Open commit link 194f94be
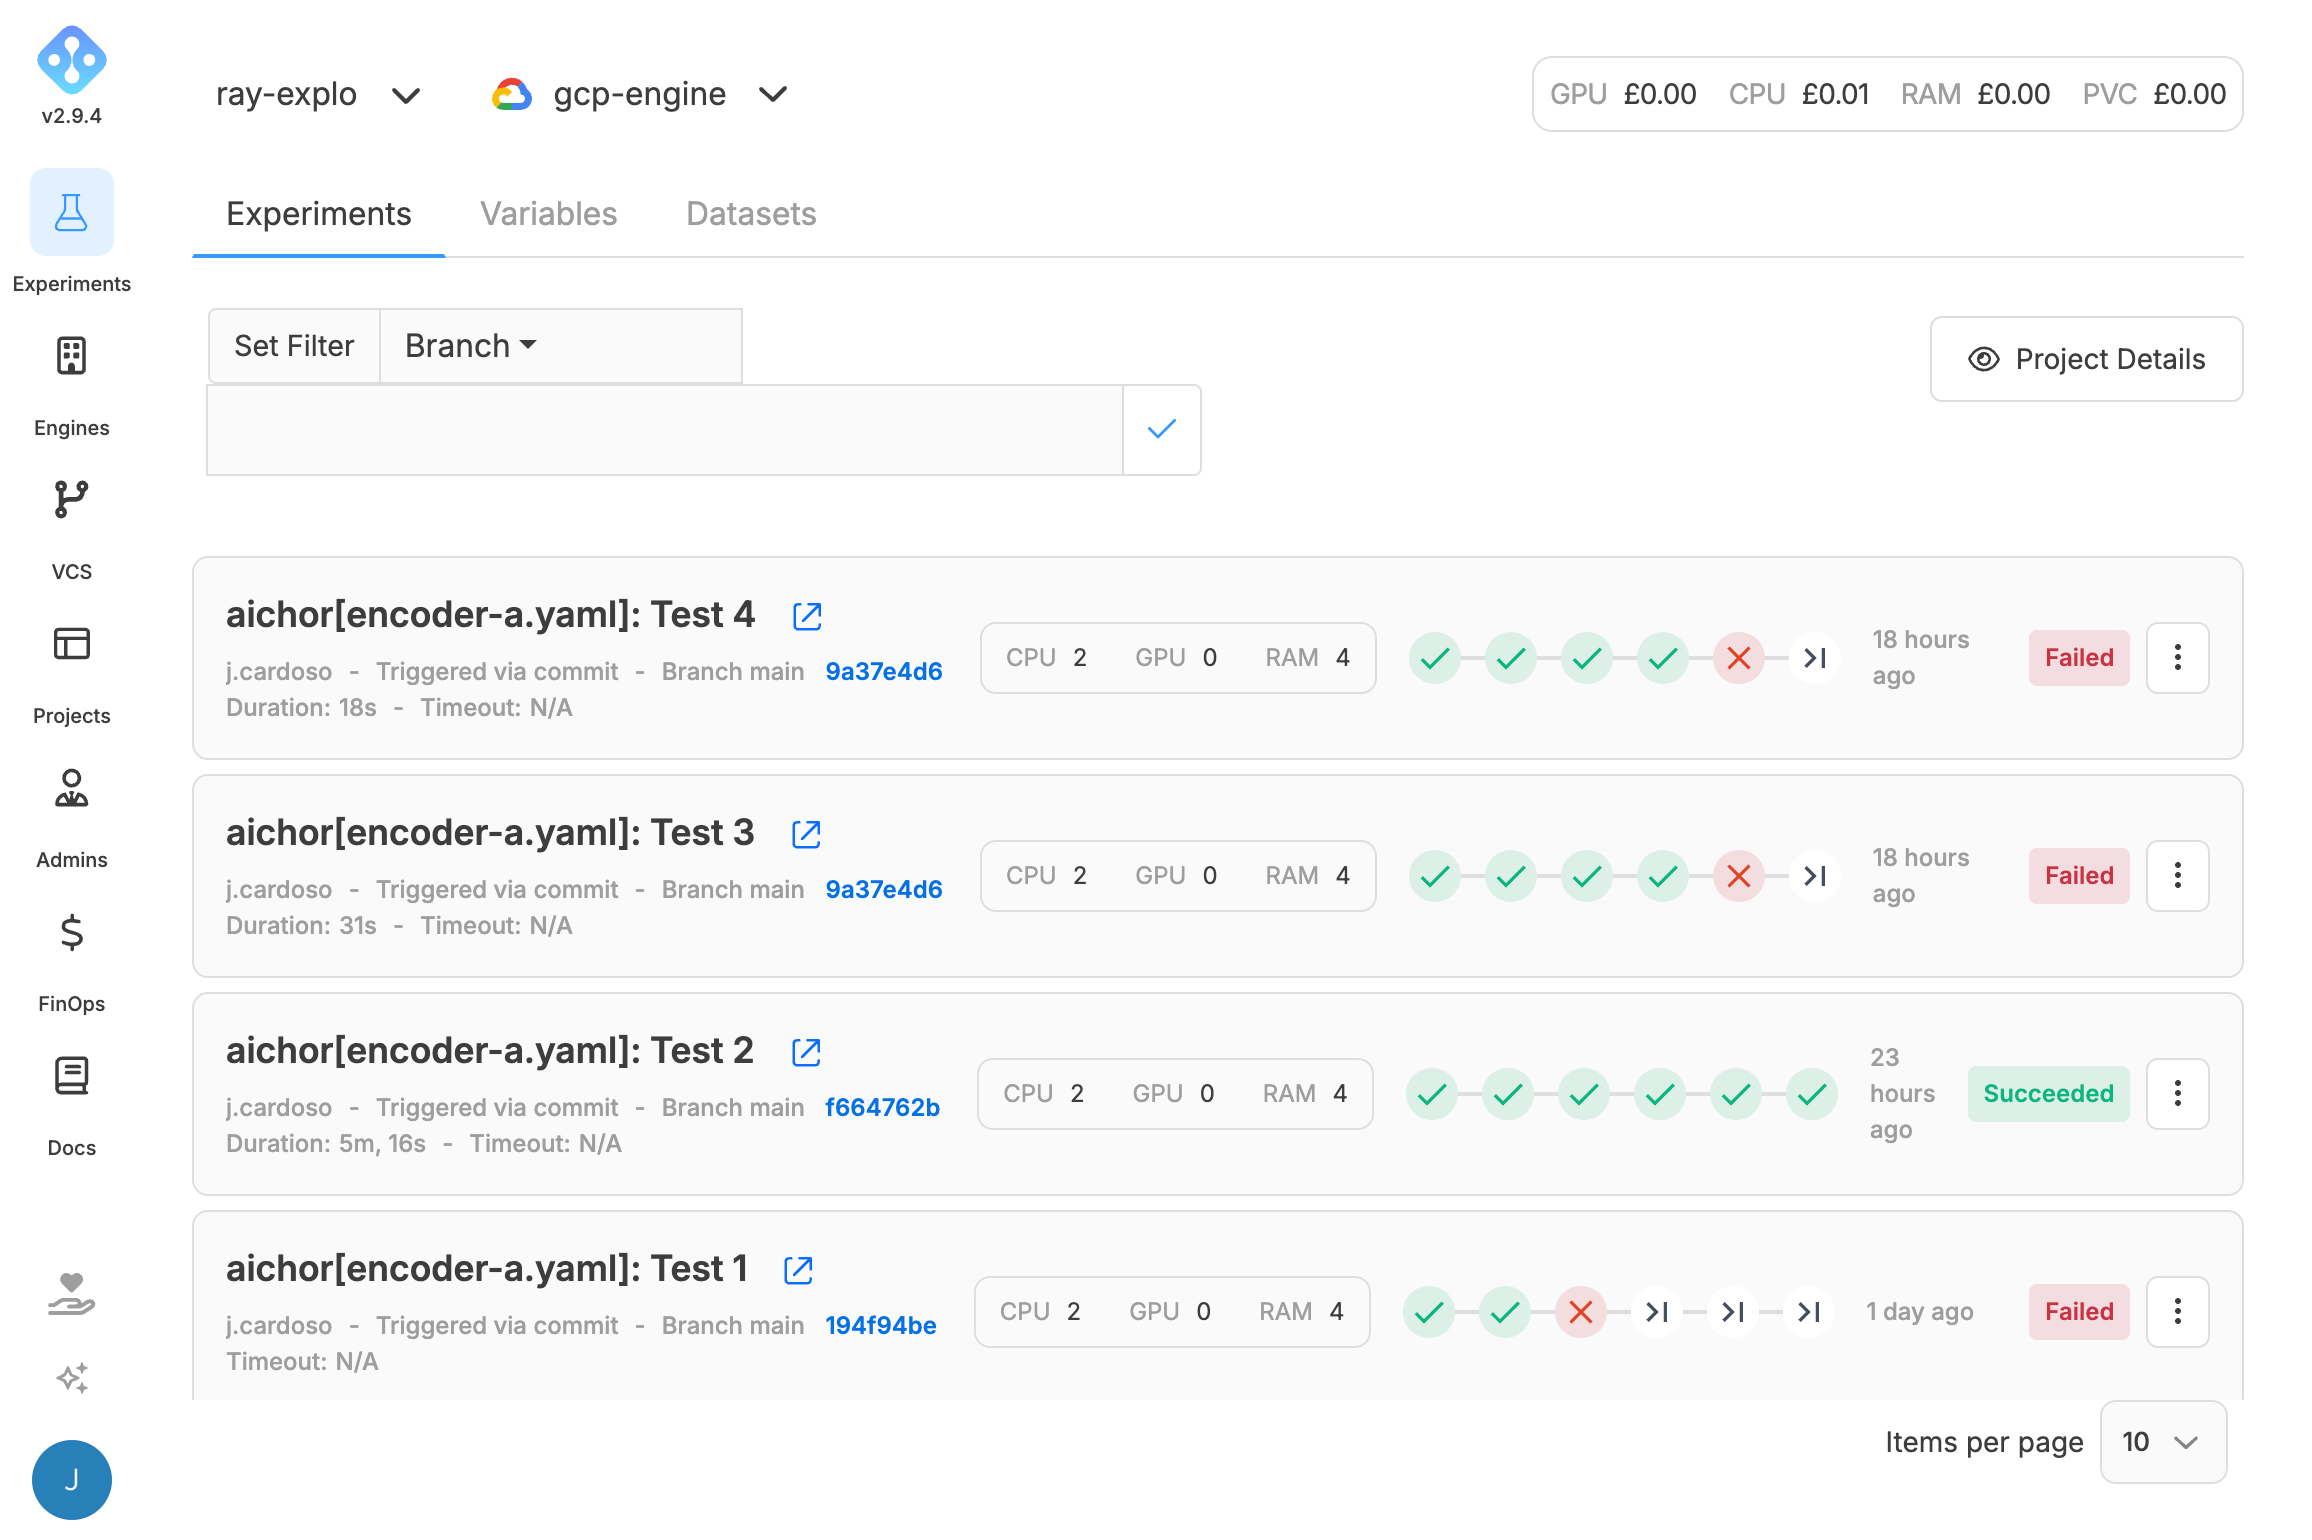The height and width of the screenshot is (1540, 2312). tap(880, 1326)
